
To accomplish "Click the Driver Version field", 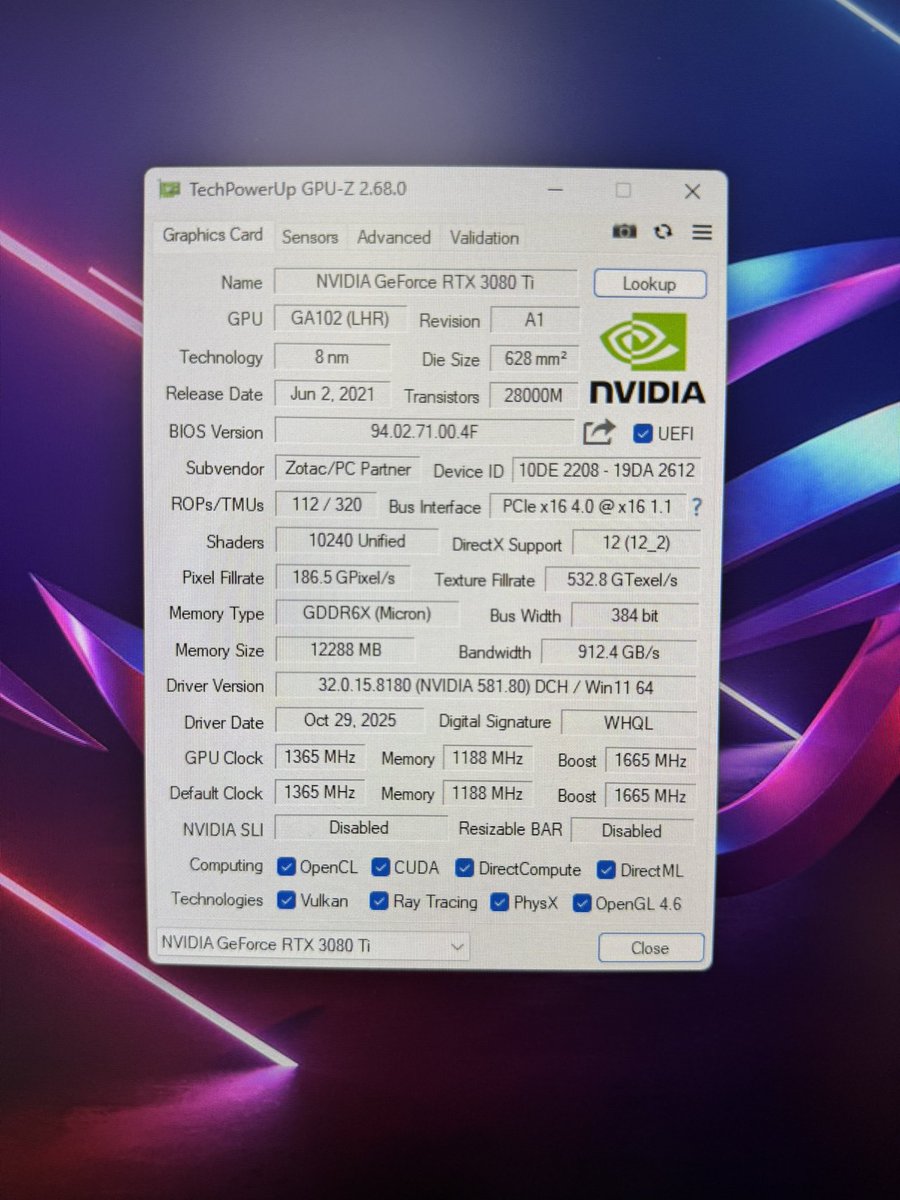I will [485, 688].
